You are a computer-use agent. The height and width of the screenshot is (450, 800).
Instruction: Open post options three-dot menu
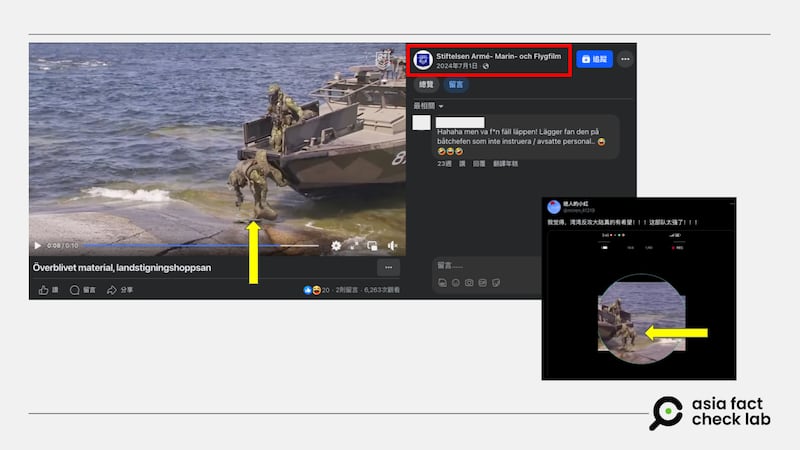624,59
